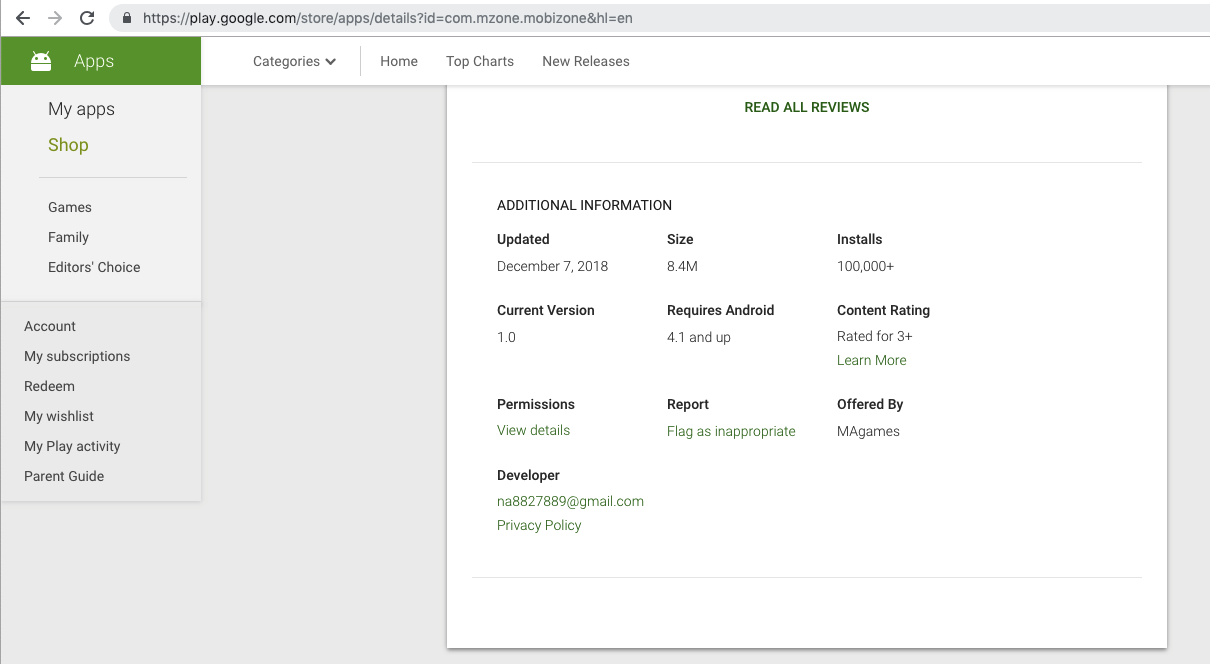Image resolution: width=1210 pixels, height=664 pixels.
Task: Open My subscriptions
Action: point(77,356)
